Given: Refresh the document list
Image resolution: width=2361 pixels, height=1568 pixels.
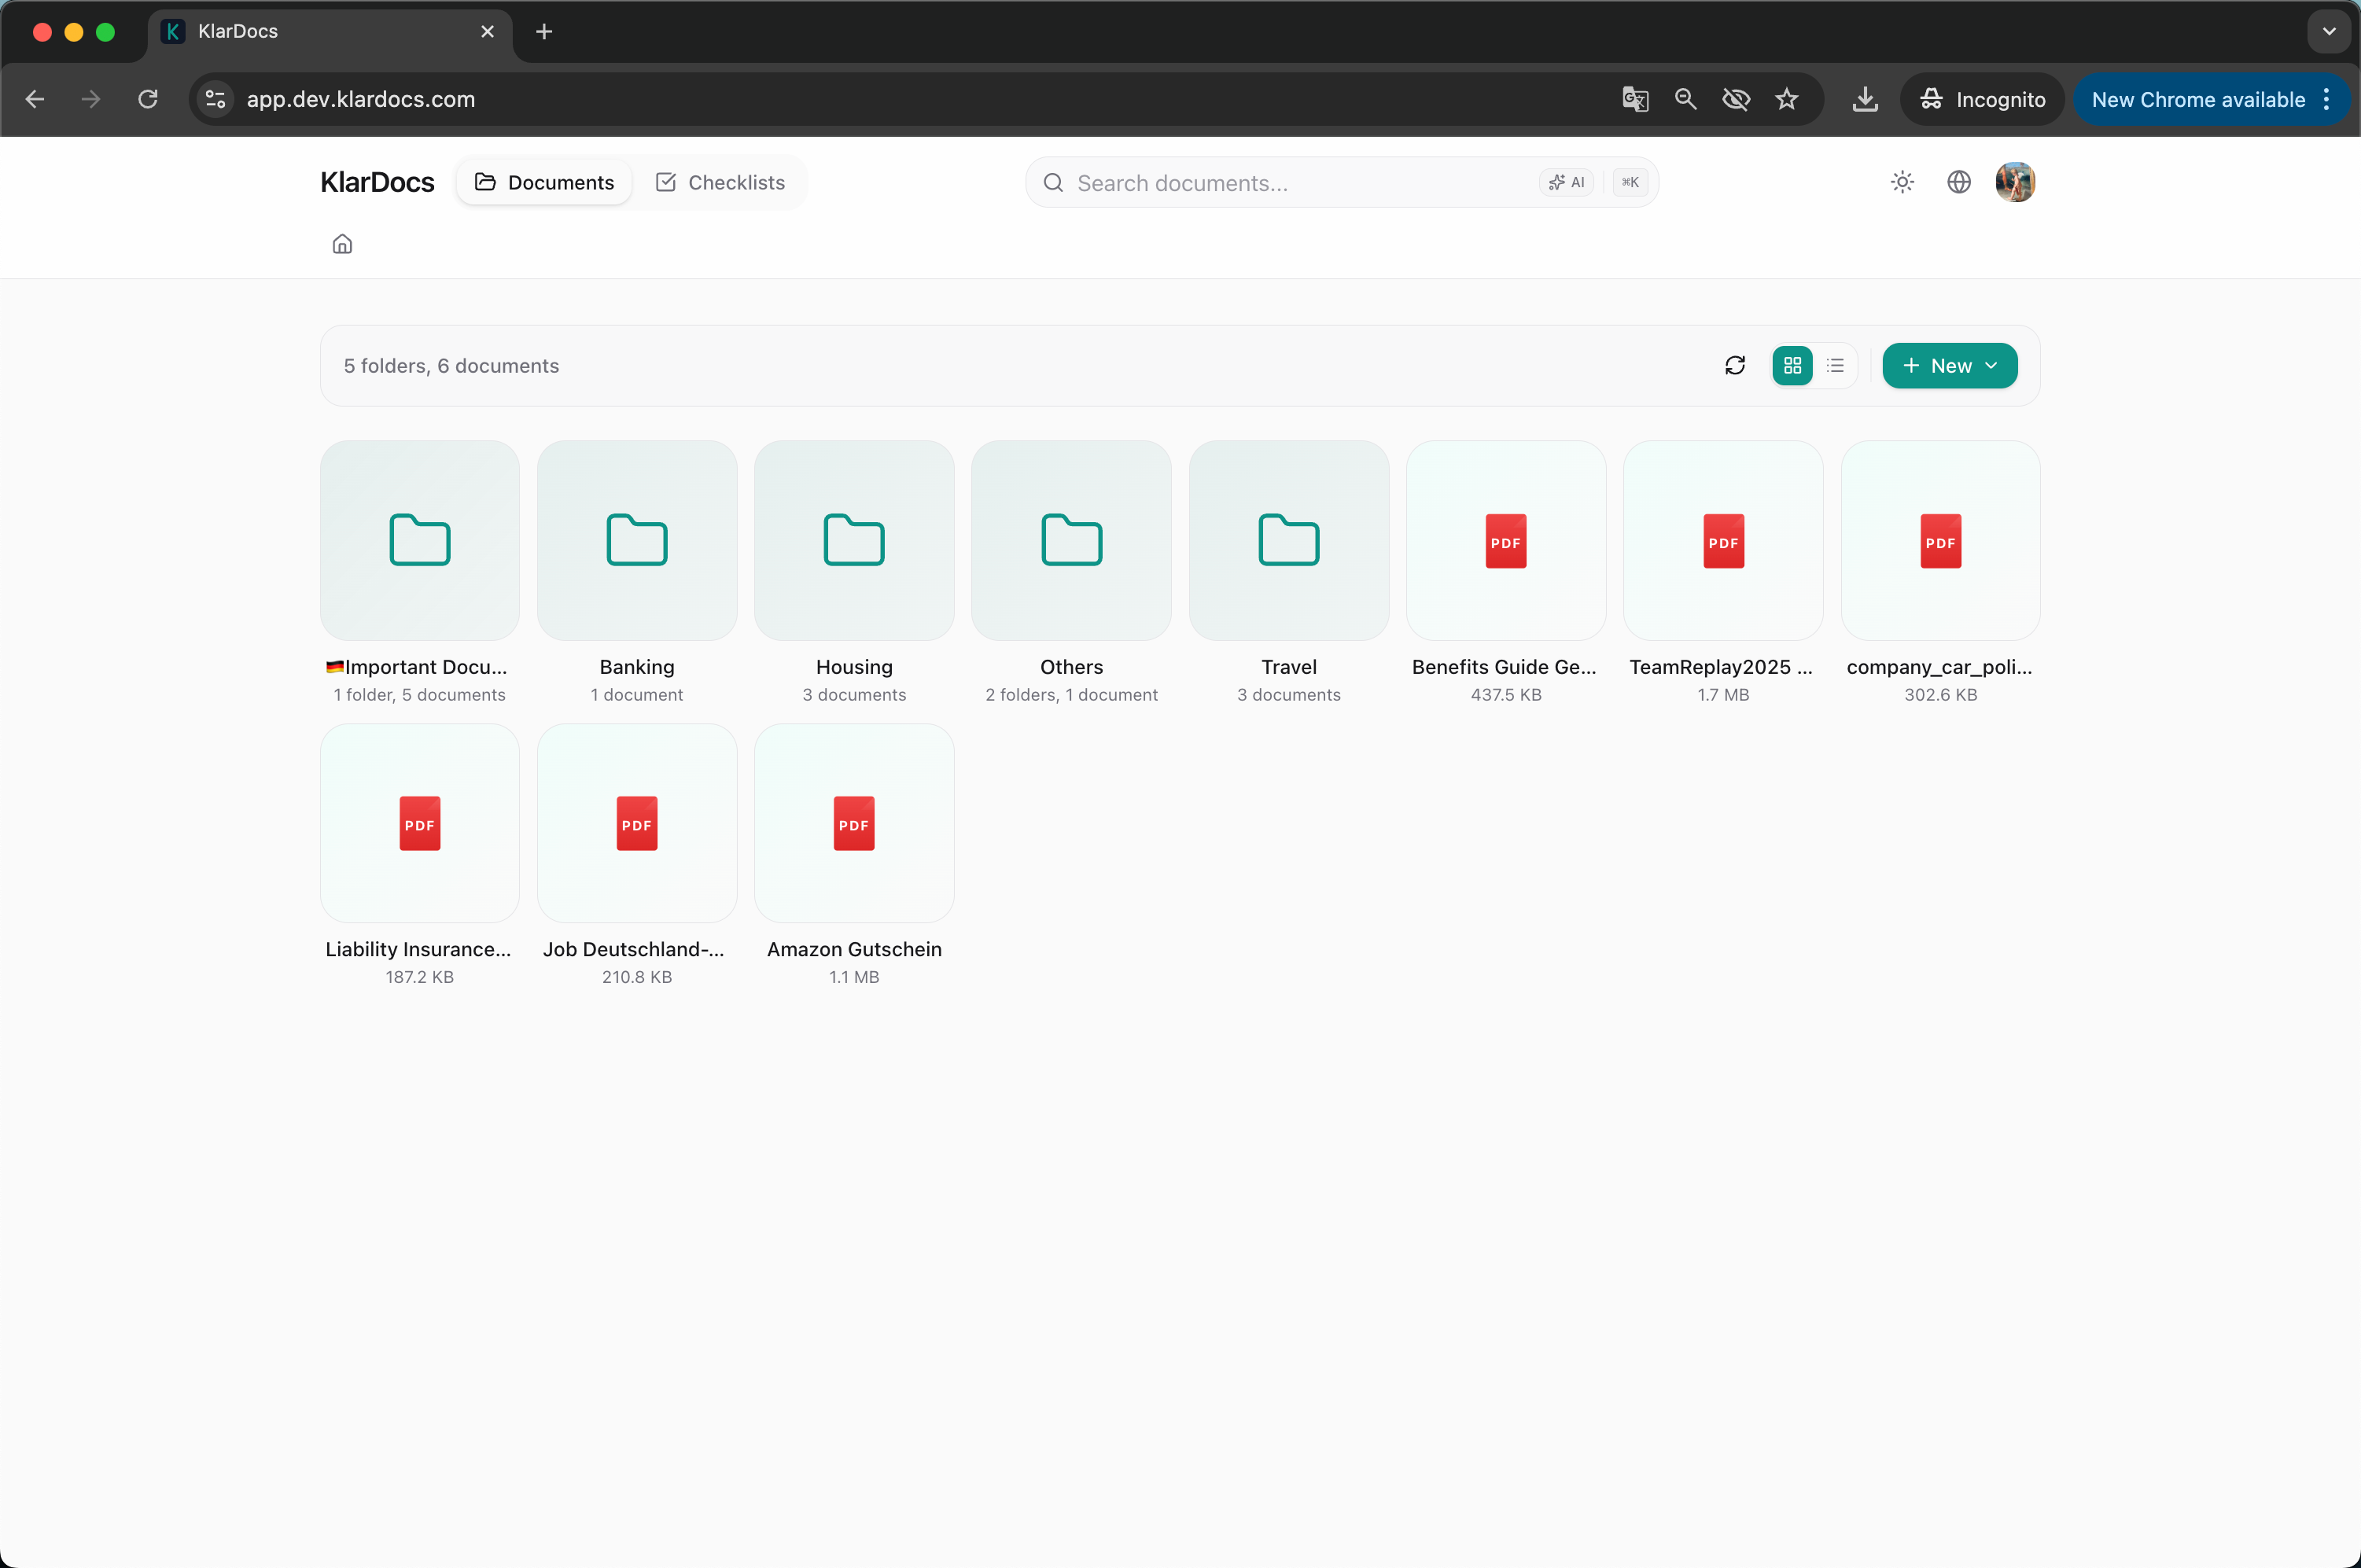Looking at the screenshot, I should [1735, 366].
